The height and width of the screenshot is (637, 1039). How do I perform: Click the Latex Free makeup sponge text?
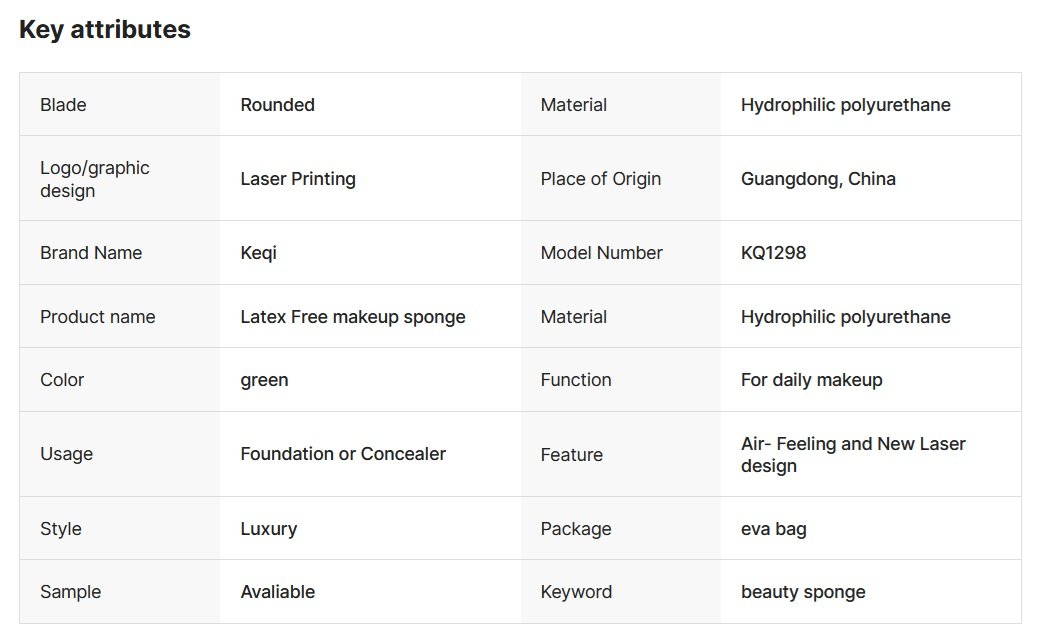coord(353,317)
